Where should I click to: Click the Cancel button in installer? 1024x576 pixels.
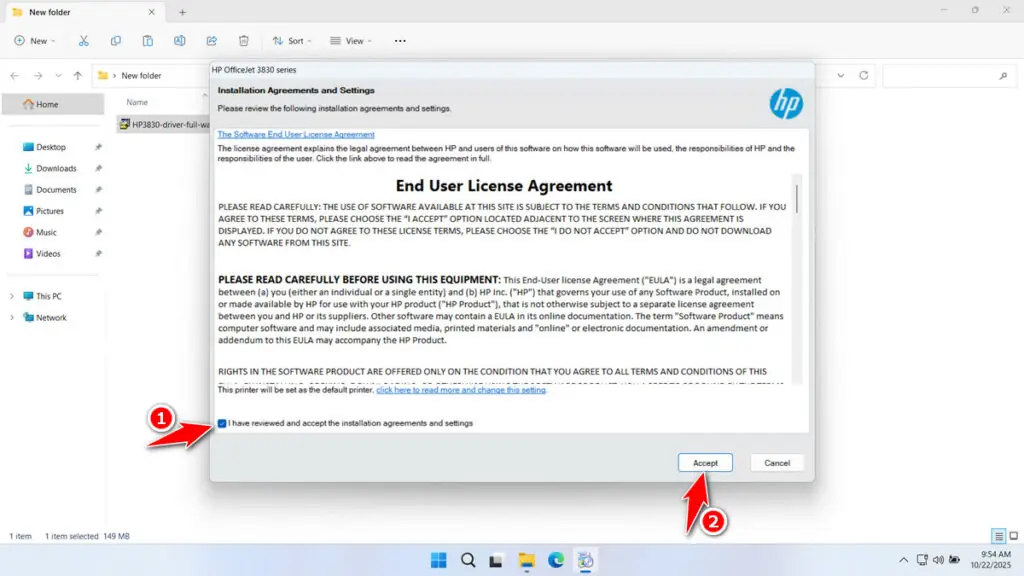[x=777, y=463]
